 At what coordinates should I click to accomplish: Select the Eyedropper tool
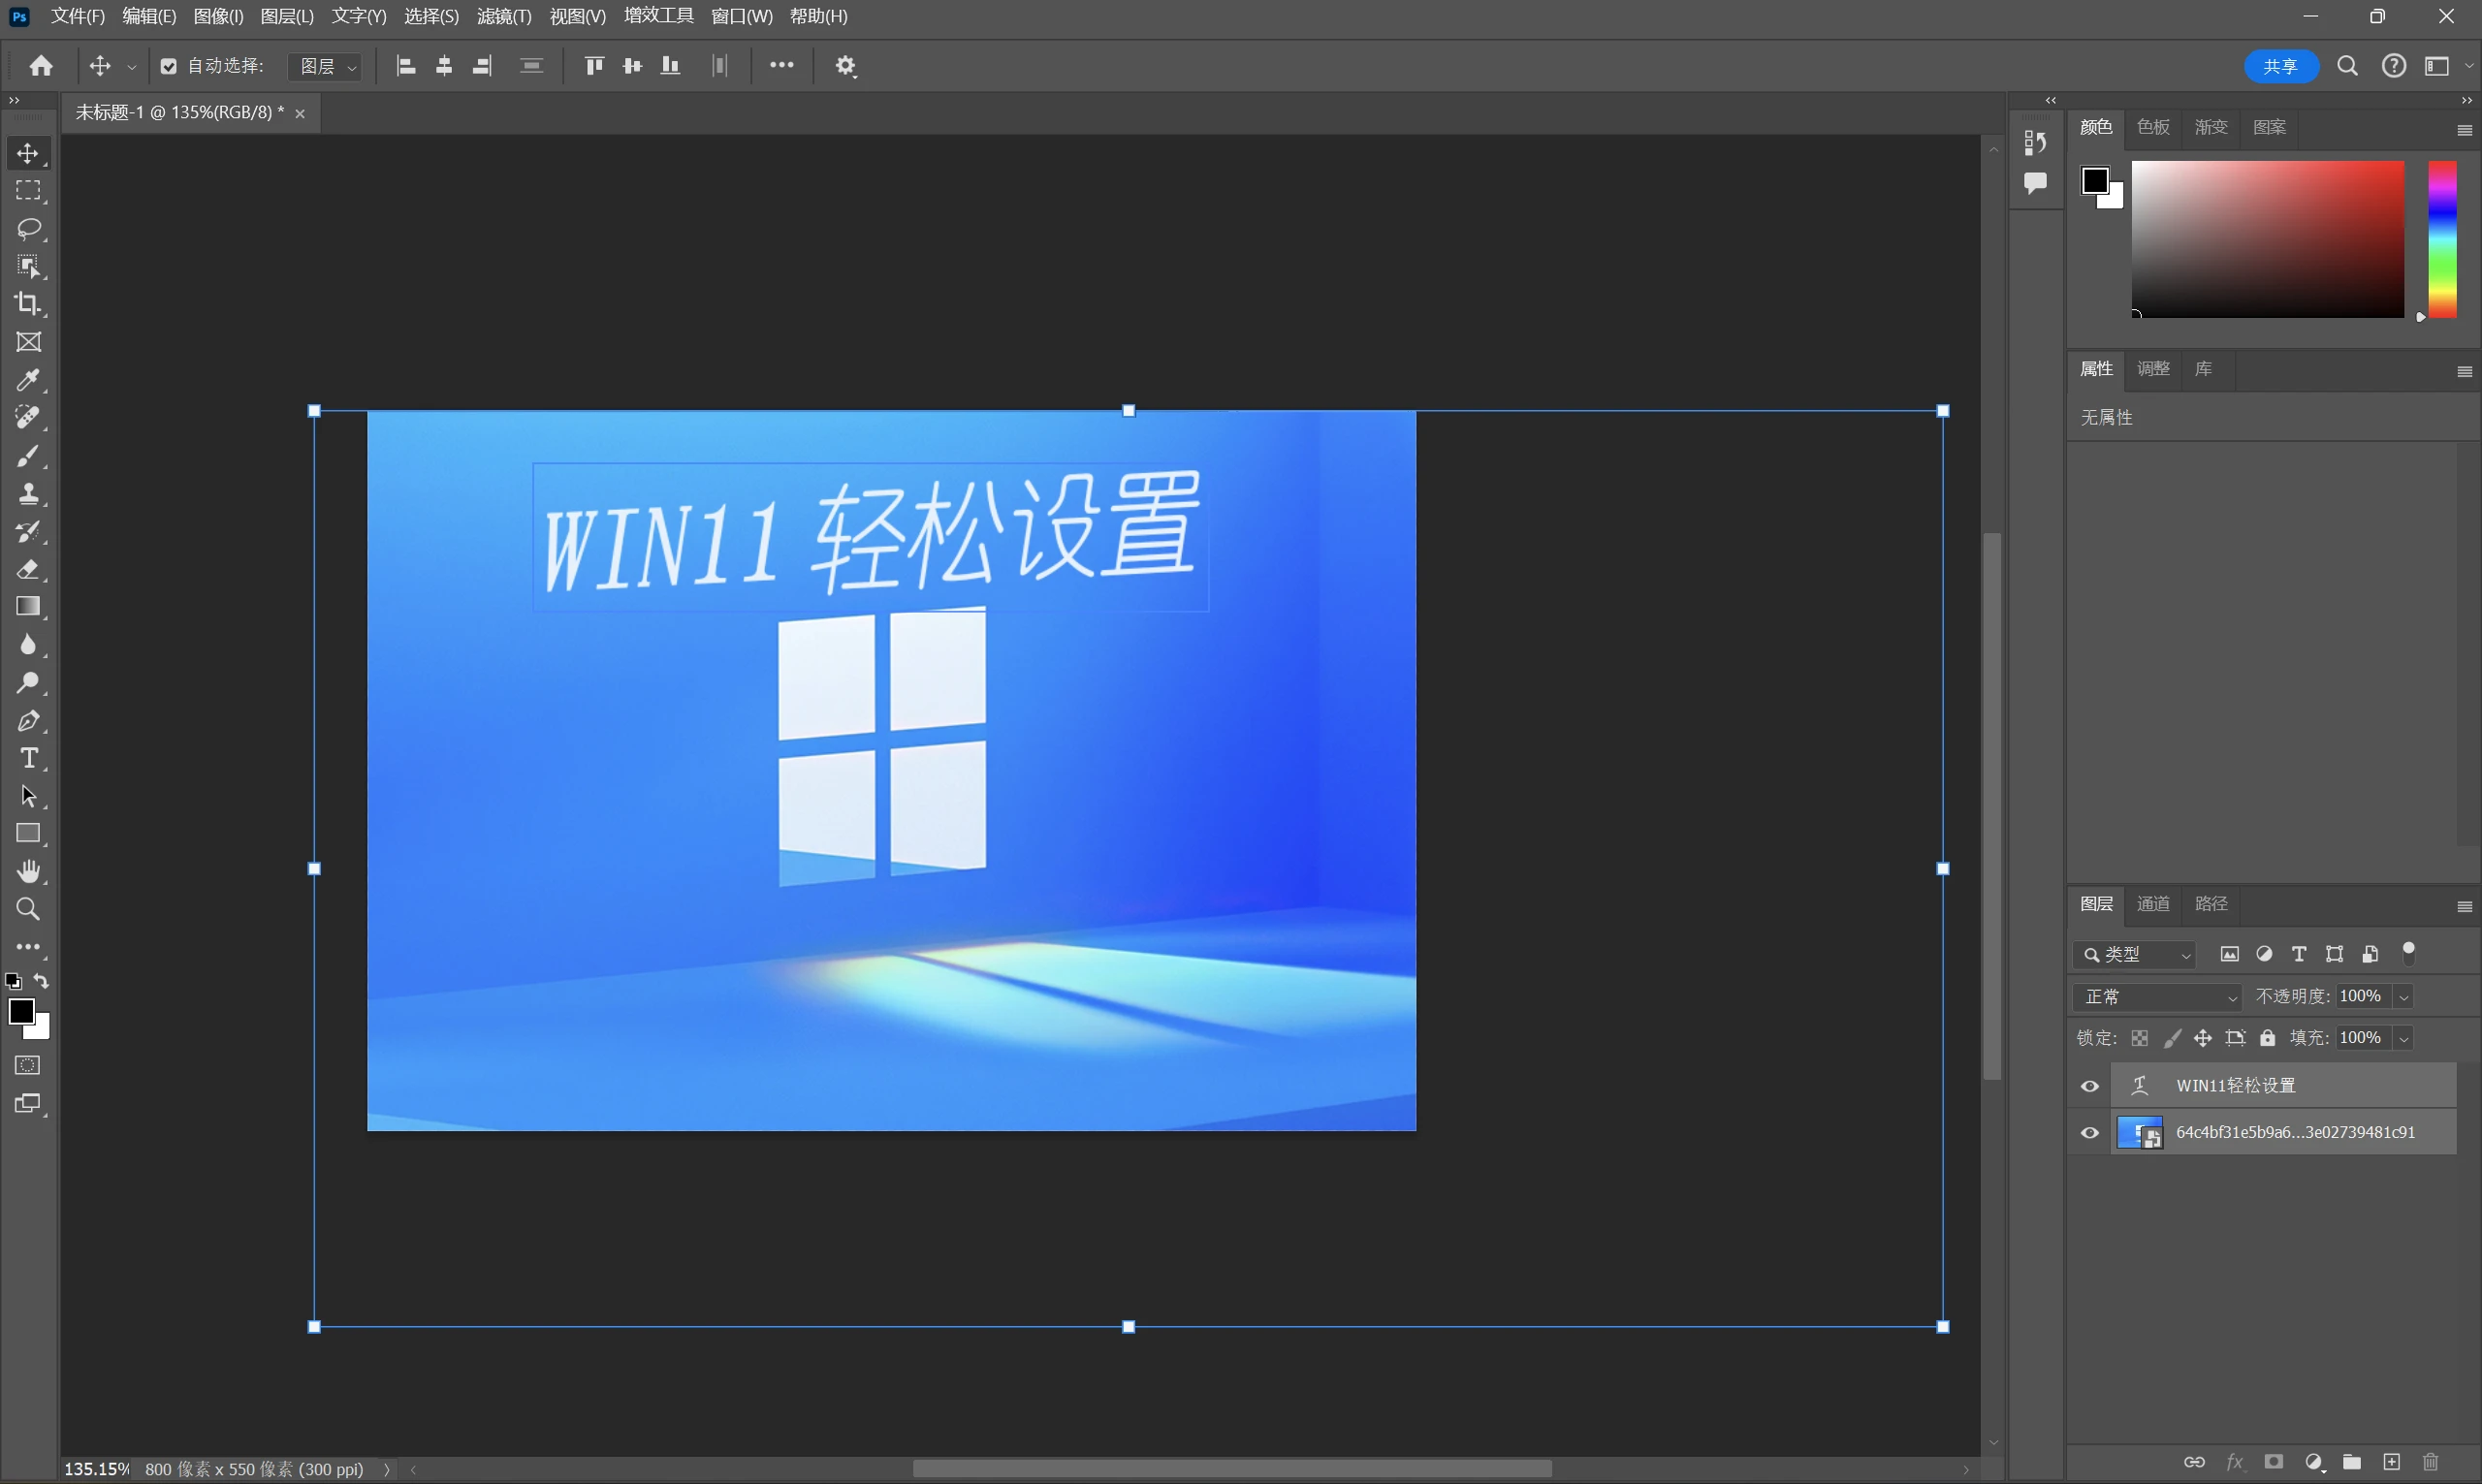click(x=28, y=380)
